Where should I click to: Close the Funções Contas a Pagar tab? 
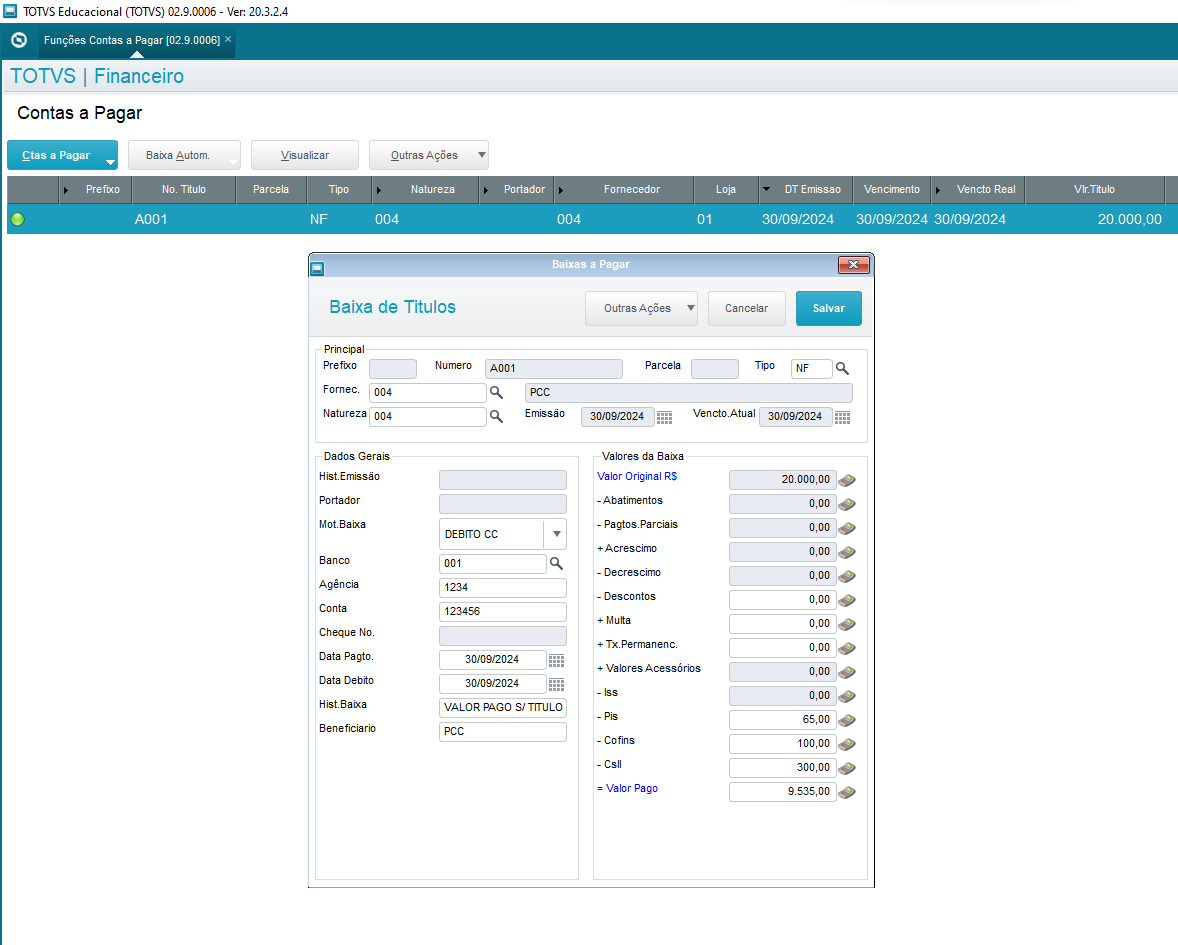point(228,39)
